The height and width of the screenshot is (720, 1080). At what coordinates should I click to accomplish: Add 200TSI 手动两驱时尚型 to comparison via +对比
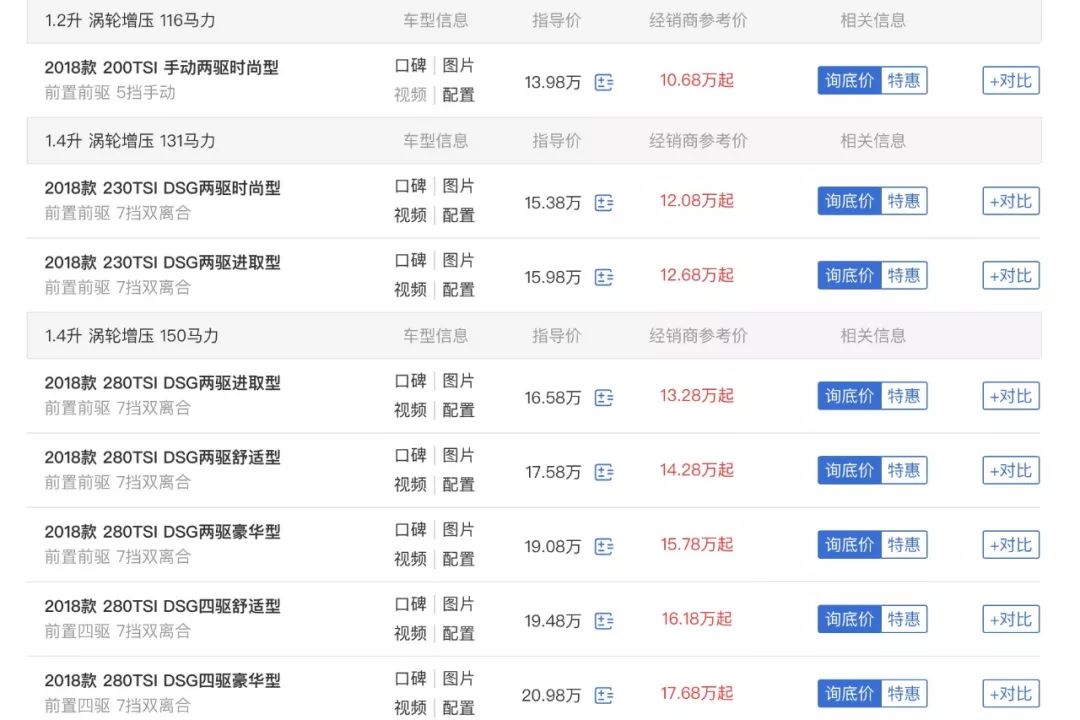(x=1010, y=81)
